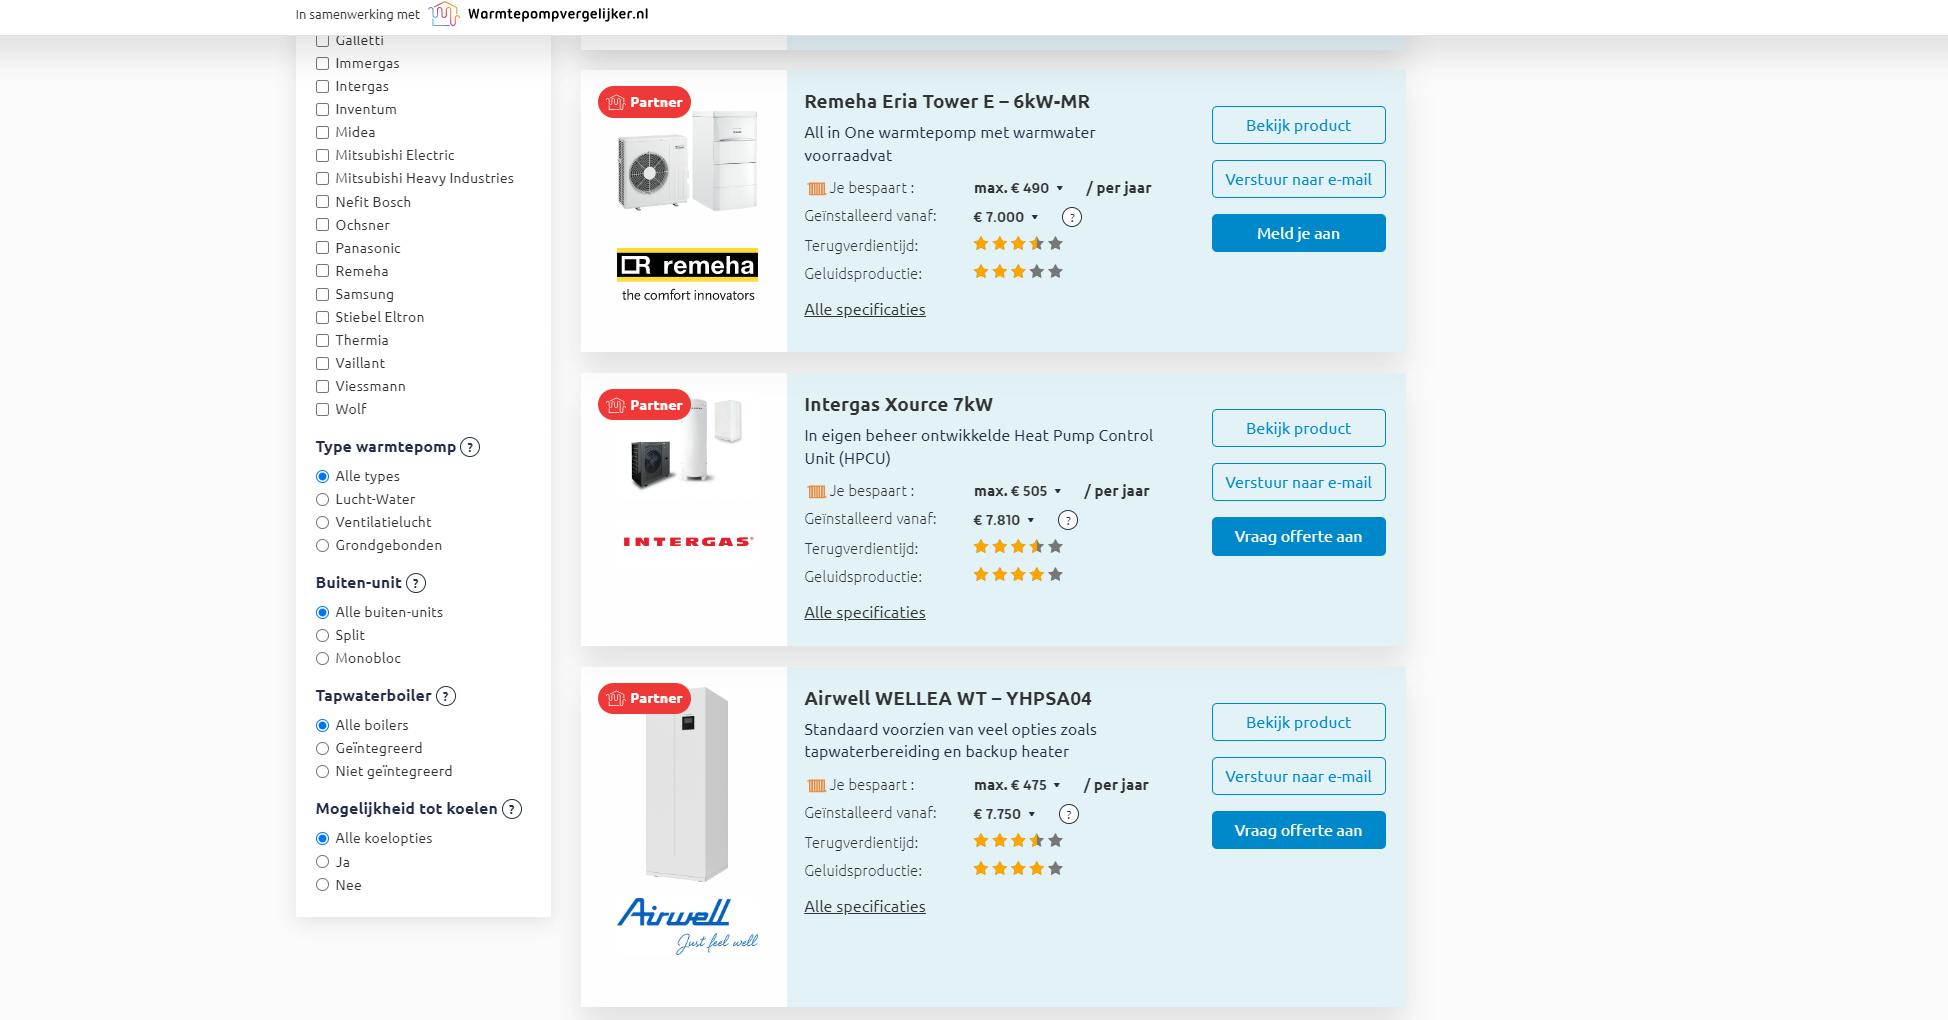Select the Lucht-Water radio option
Screen dimensions: 1948x1020
point(322,499)
